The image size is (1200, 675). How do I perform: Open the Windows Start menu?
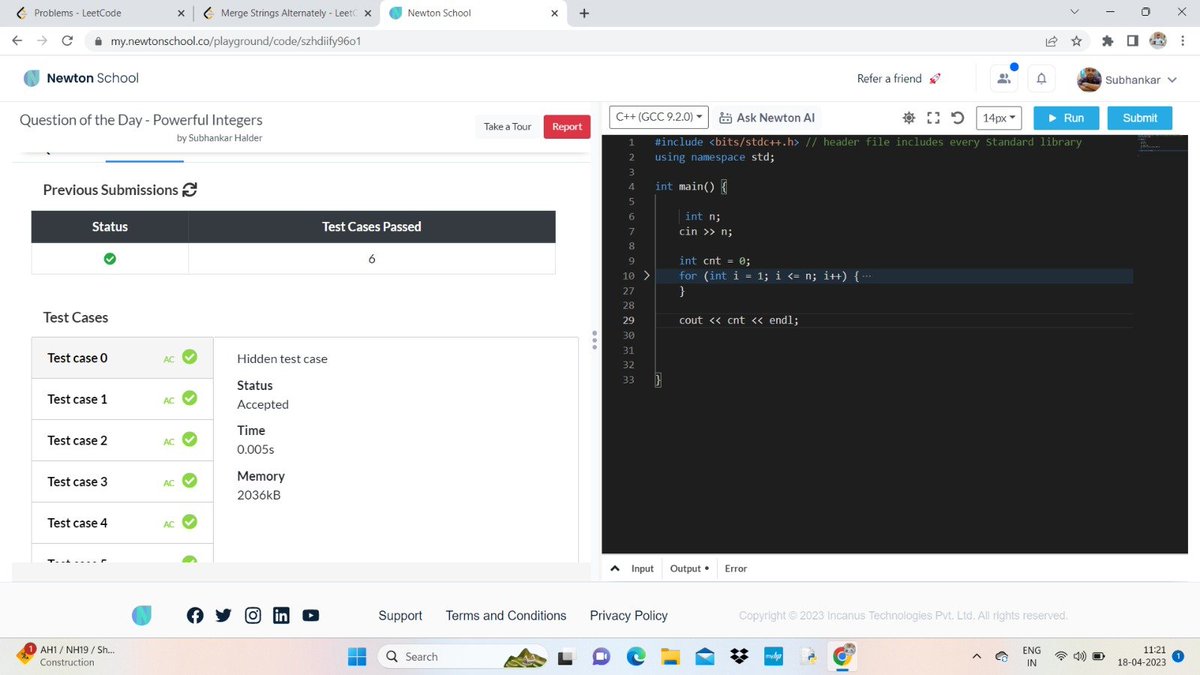coord(357,657)
